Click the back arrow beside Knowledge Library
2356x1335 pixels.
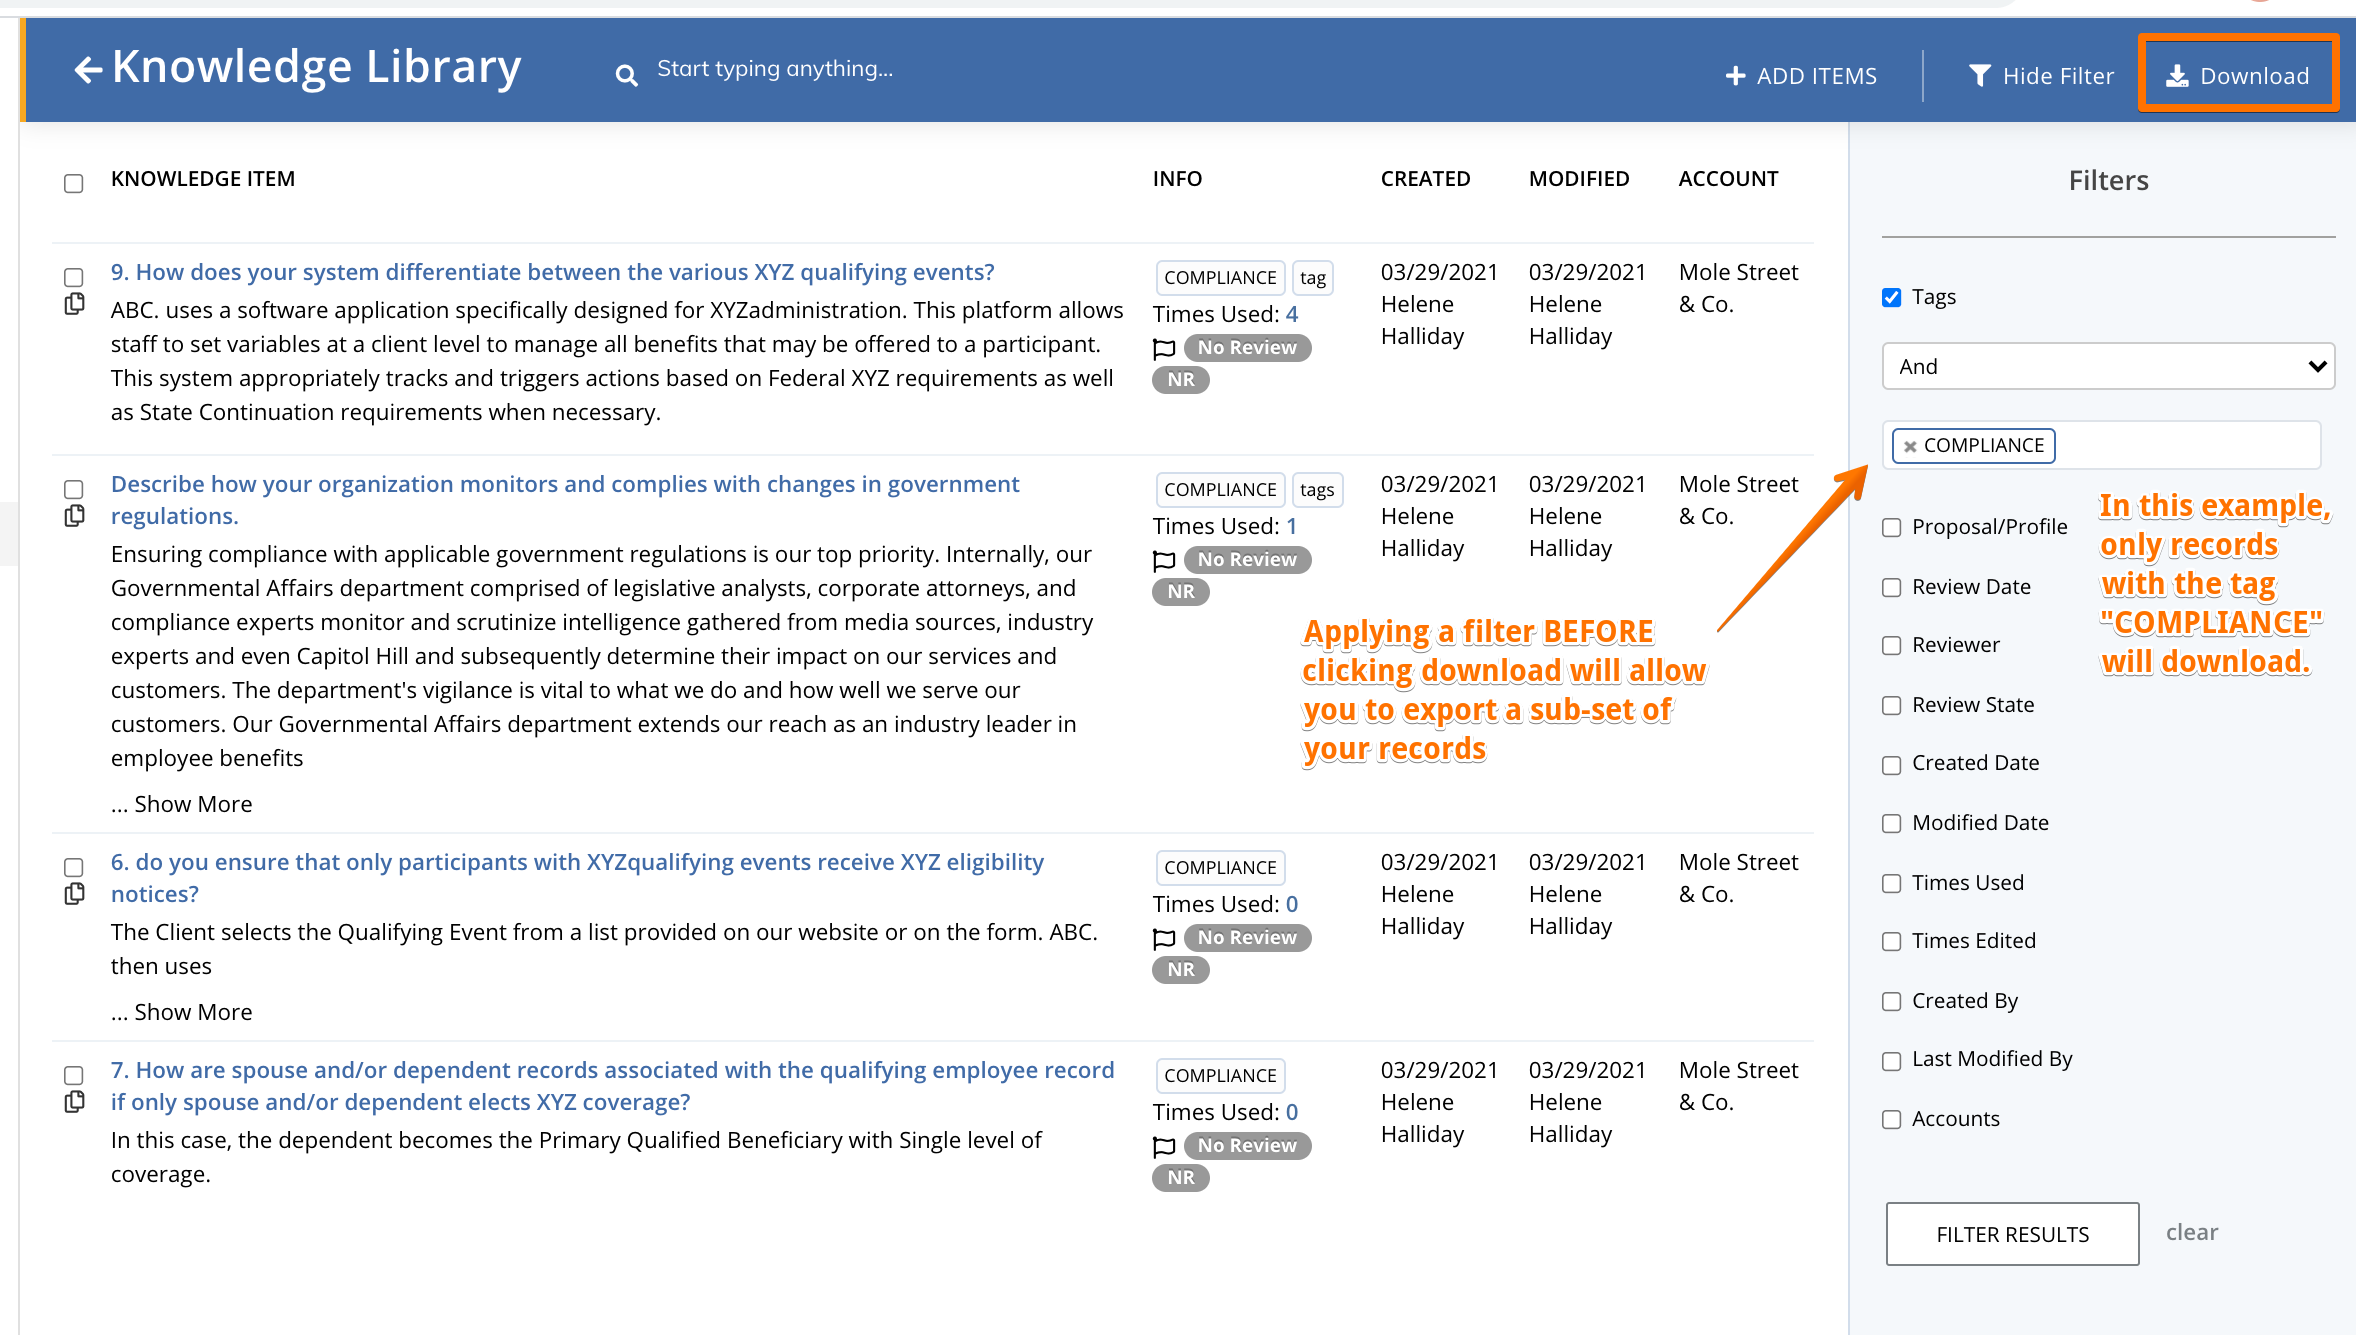88,69
